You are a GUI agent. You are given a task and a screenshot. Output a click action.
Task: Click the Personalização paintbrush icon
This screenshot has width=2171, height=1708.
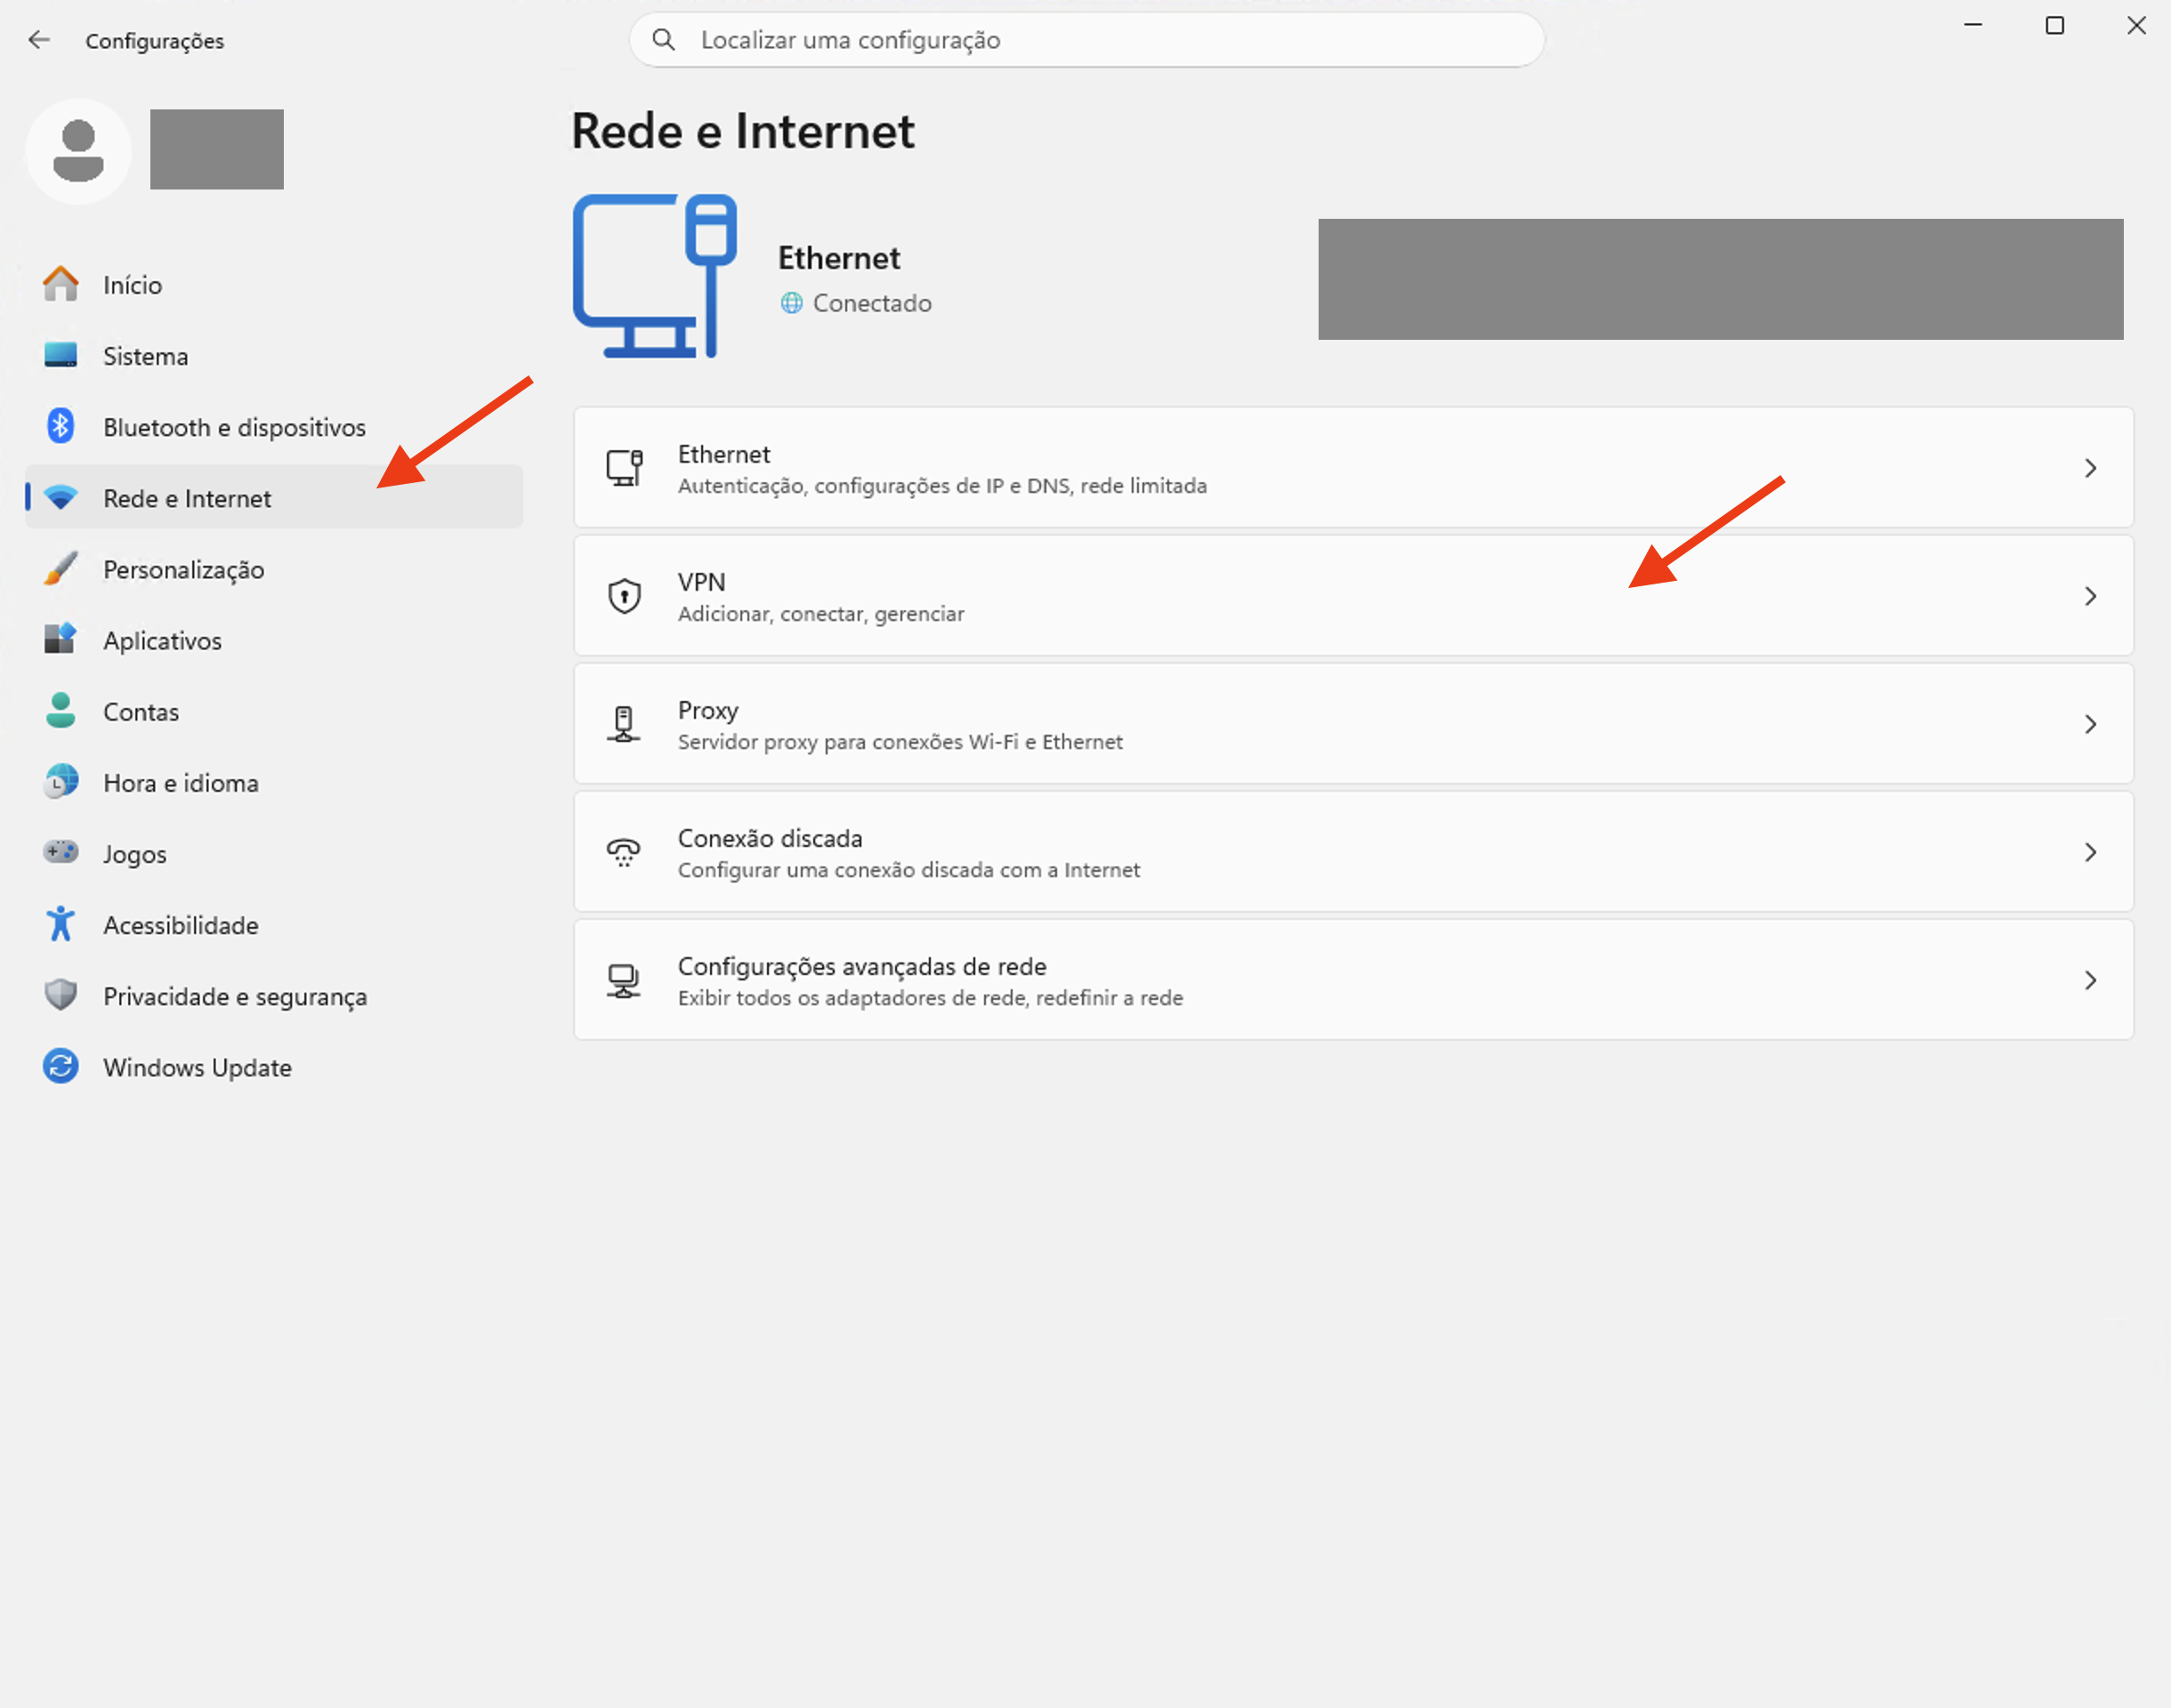61,568
